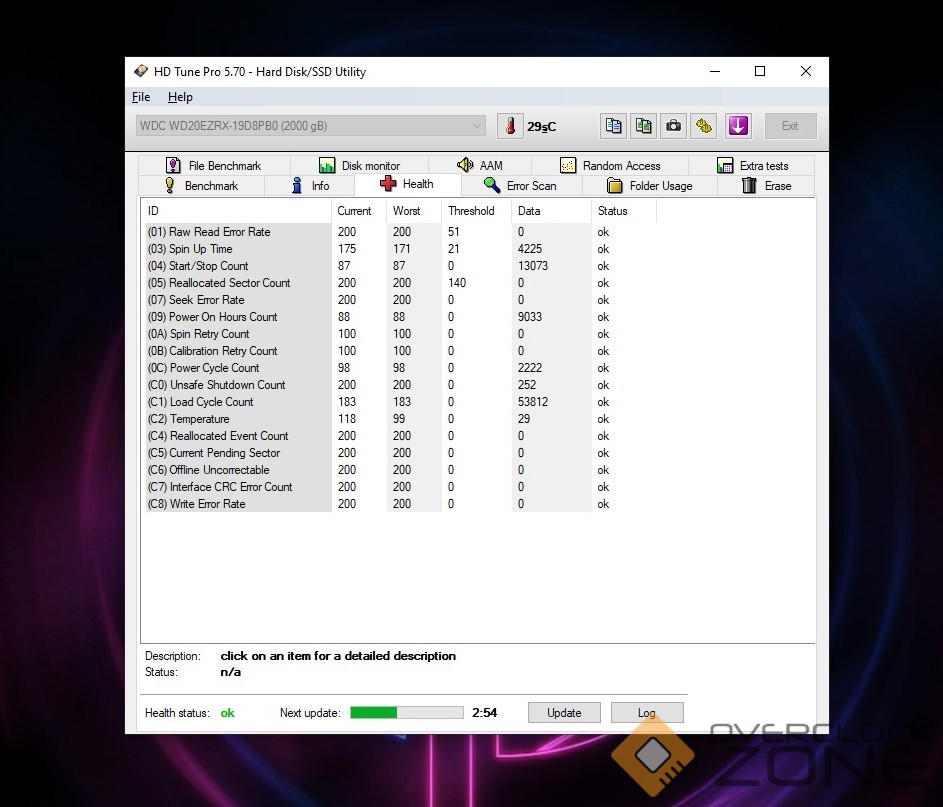This screenshot has height=807, width=943.
Task: Click the Update button
Action: 564,713
